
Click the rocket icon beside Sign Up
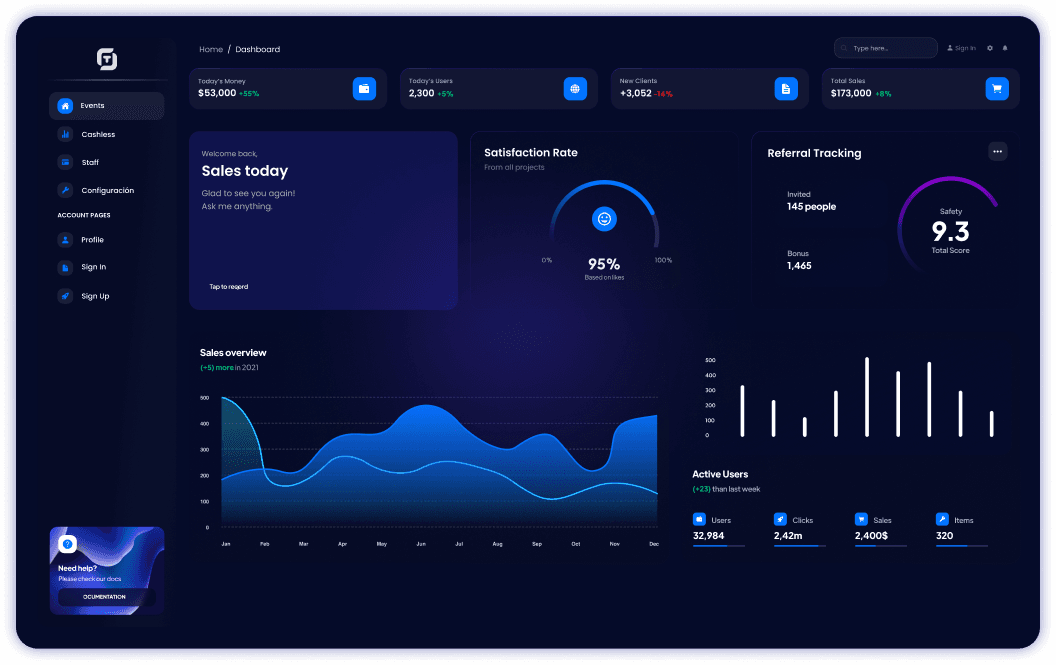pyautogui.click(x=65, y=296)
